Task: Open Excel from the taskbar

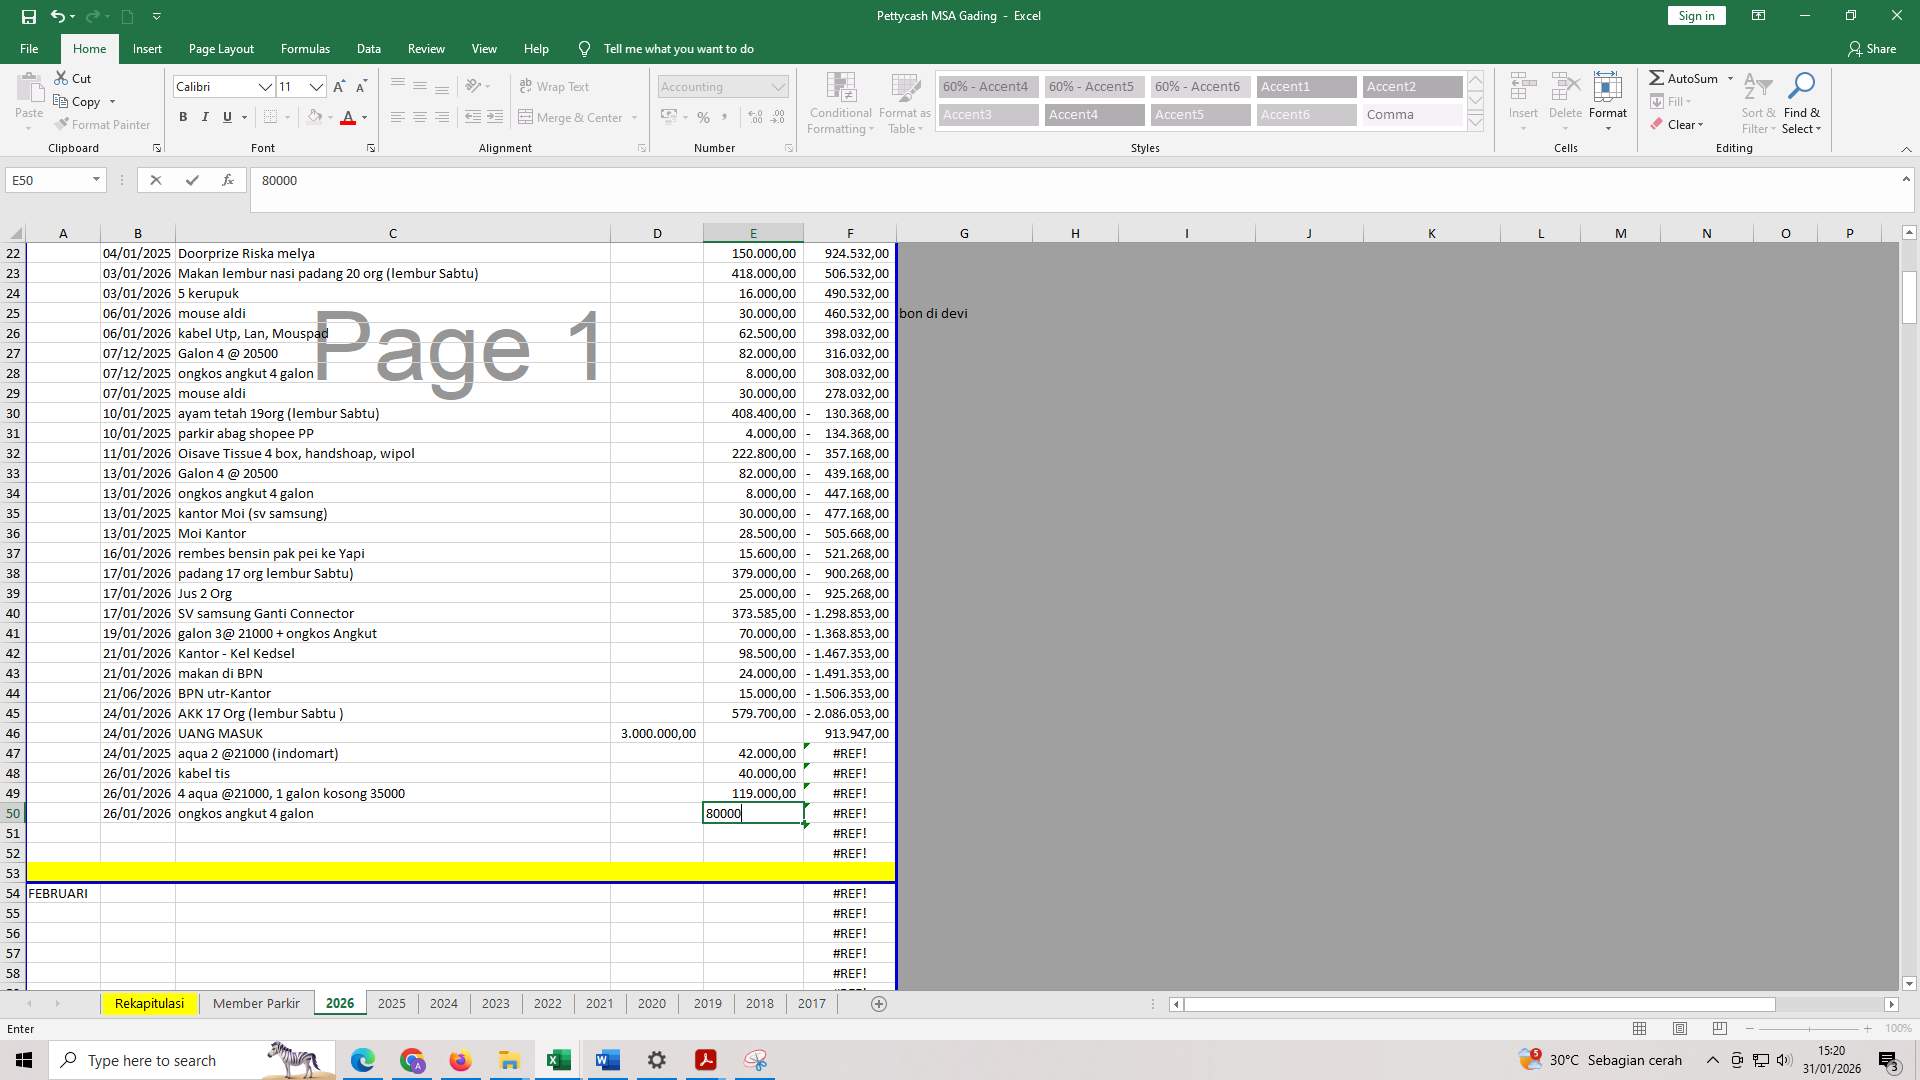Action: (x=558, y=1060)
